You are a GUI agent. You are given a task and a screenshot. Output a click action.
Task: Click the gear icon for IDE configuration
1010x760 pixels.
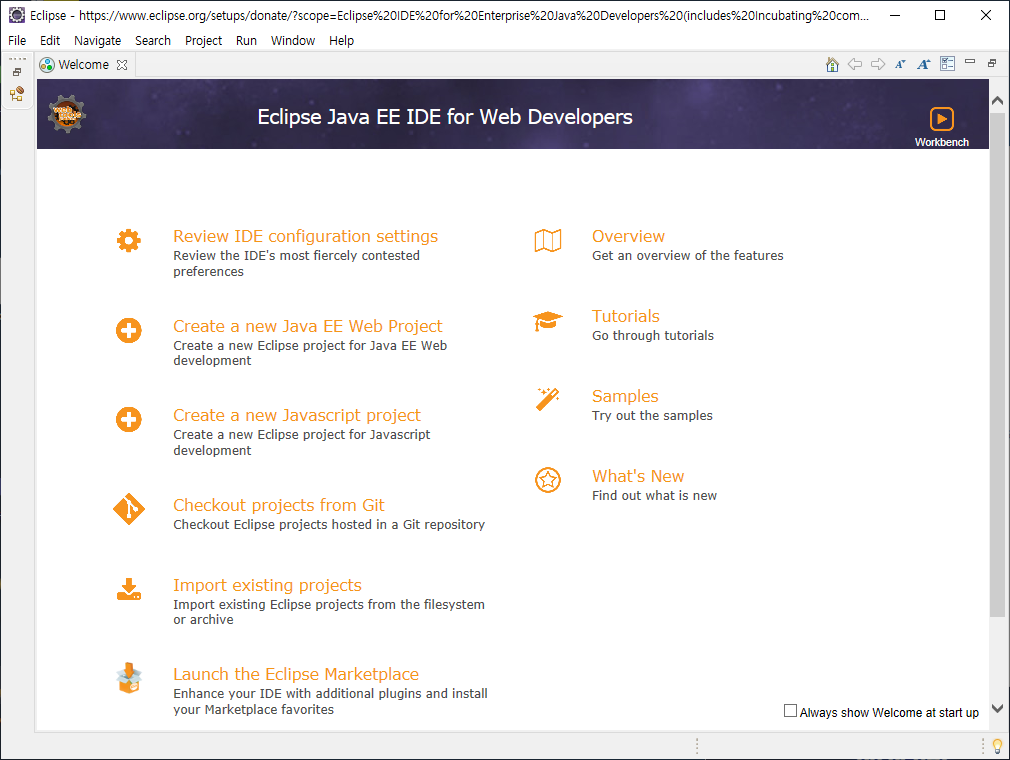point(129,240)
